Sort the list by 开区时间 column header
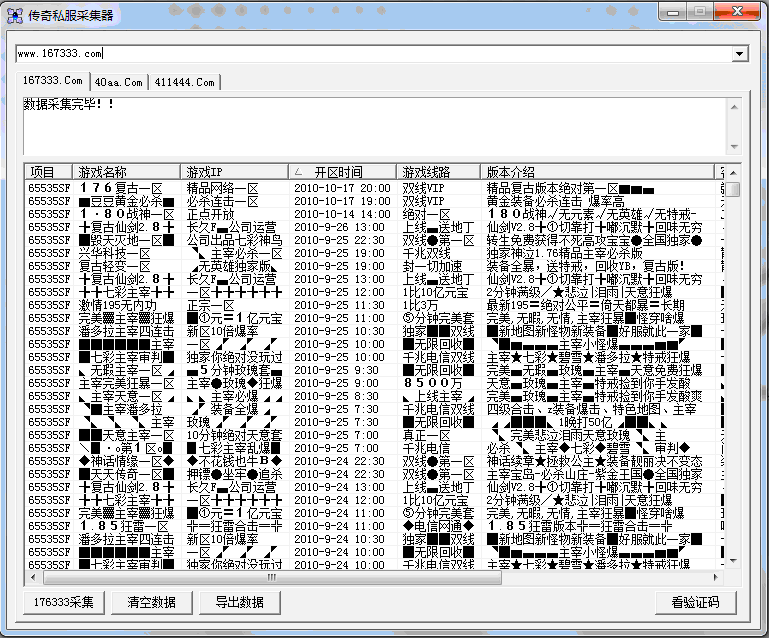 [342, 172]
